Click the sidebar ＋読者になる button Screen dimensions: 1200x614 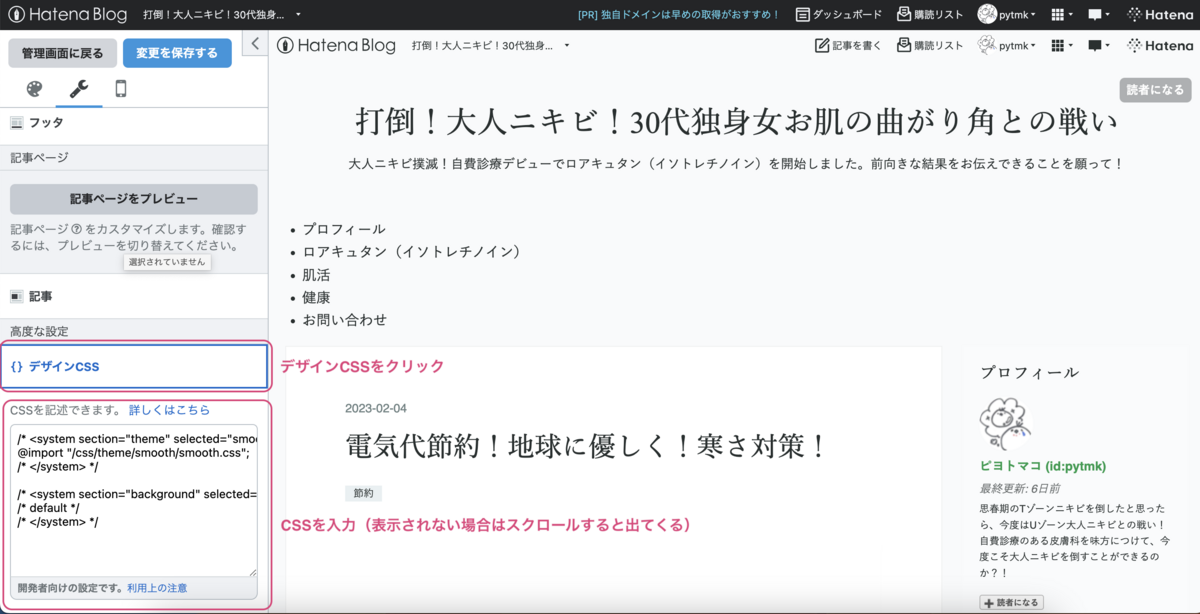(1011, 602)
